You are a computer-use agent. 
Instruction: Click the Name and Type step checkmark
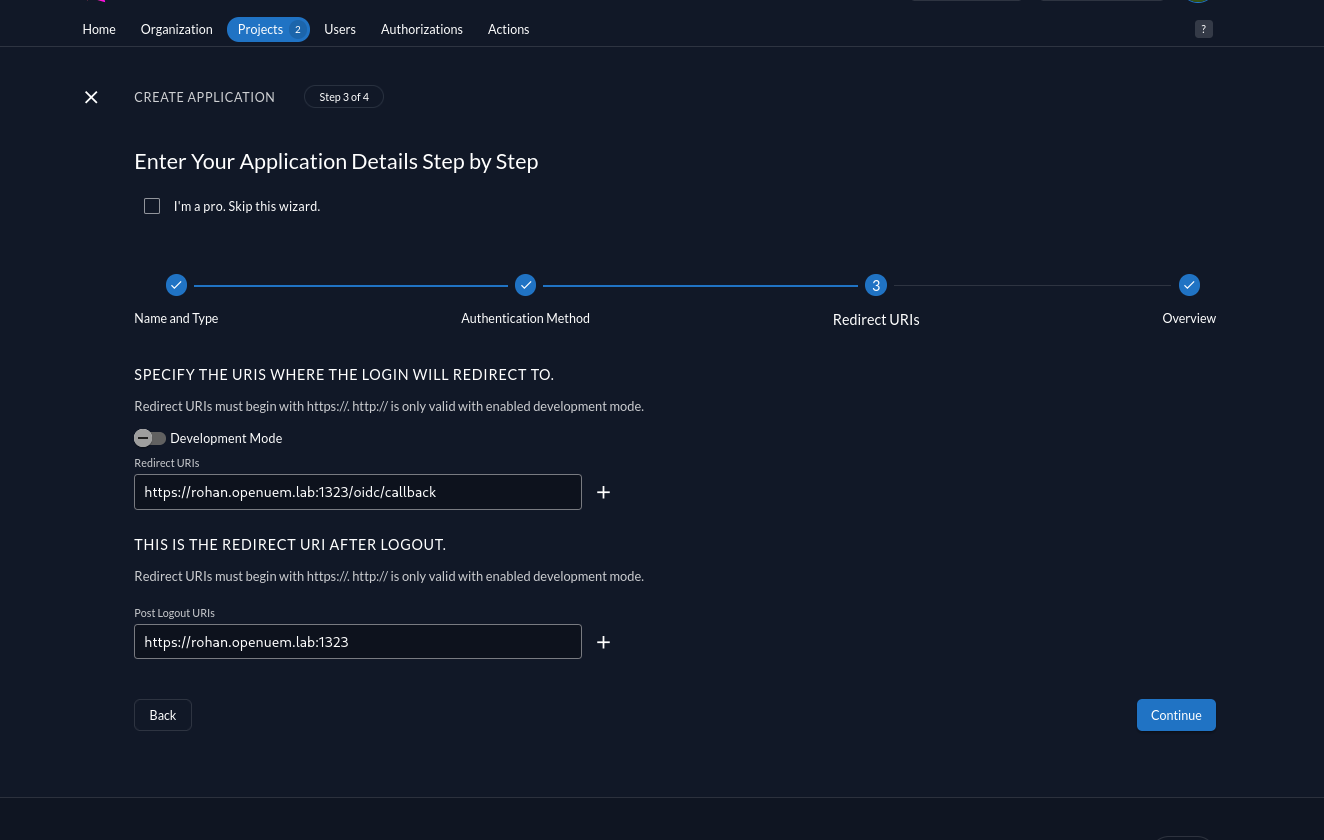tap(176, 285)
